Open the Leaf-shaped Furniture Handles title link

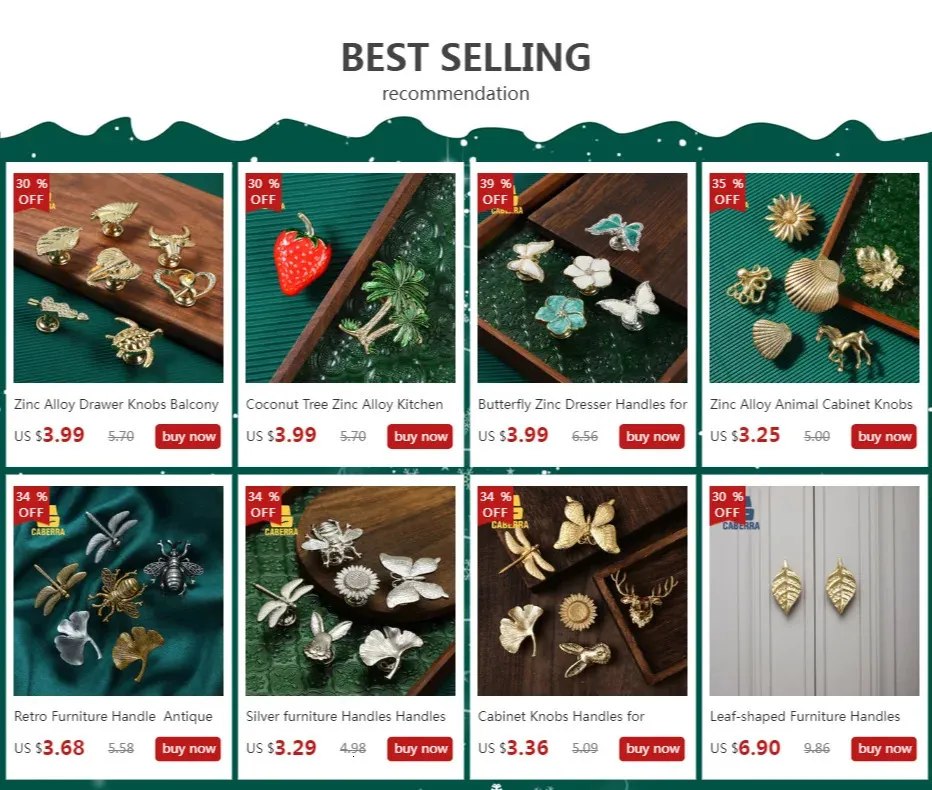click(805, 716)
